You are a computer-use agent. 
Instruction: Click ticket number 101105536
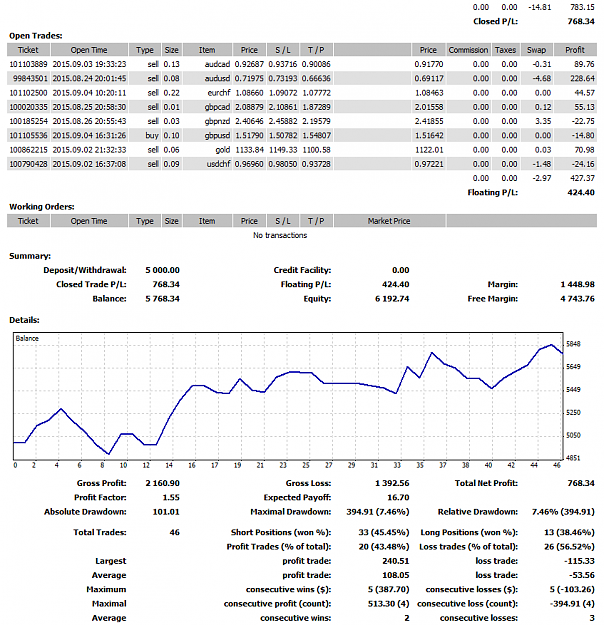point(28,136)
